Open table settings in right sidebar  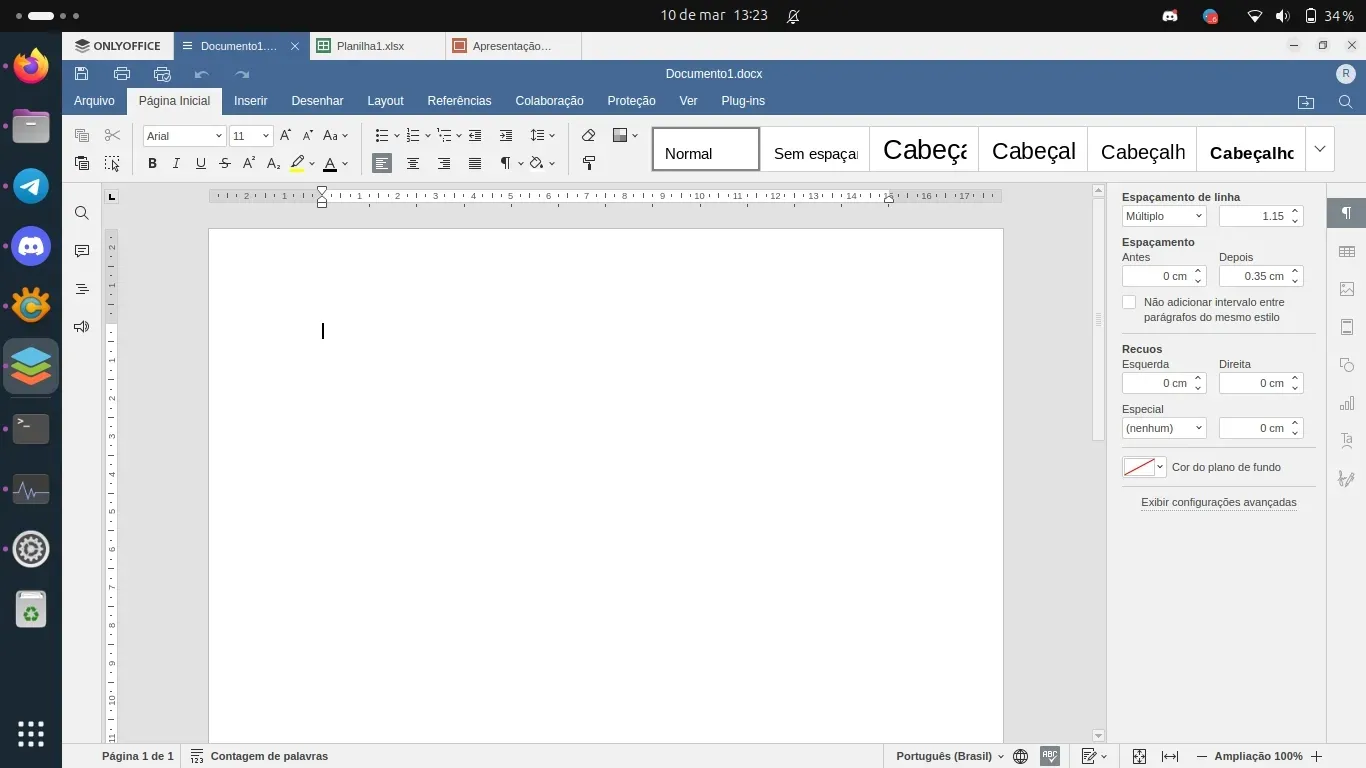[1347, 252]
